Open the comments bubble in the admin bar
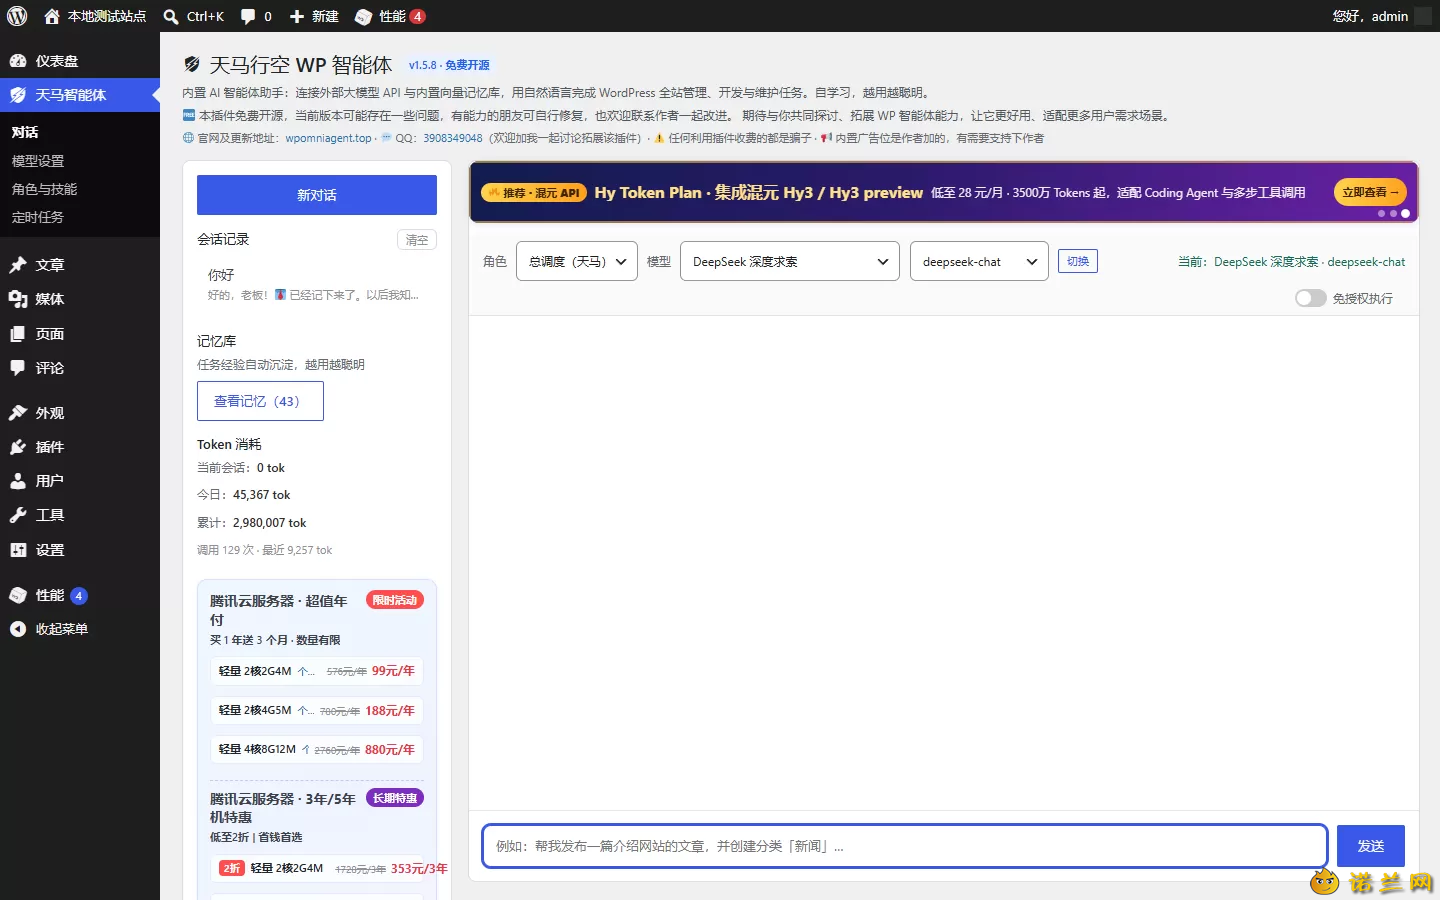1440x900 pixels. coord(248,16)
